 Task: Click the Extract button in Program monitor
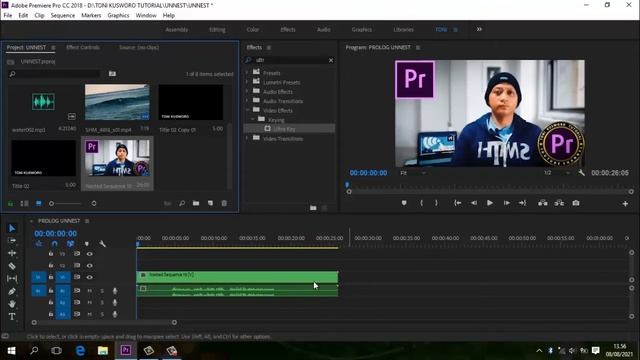click(559, 203)
